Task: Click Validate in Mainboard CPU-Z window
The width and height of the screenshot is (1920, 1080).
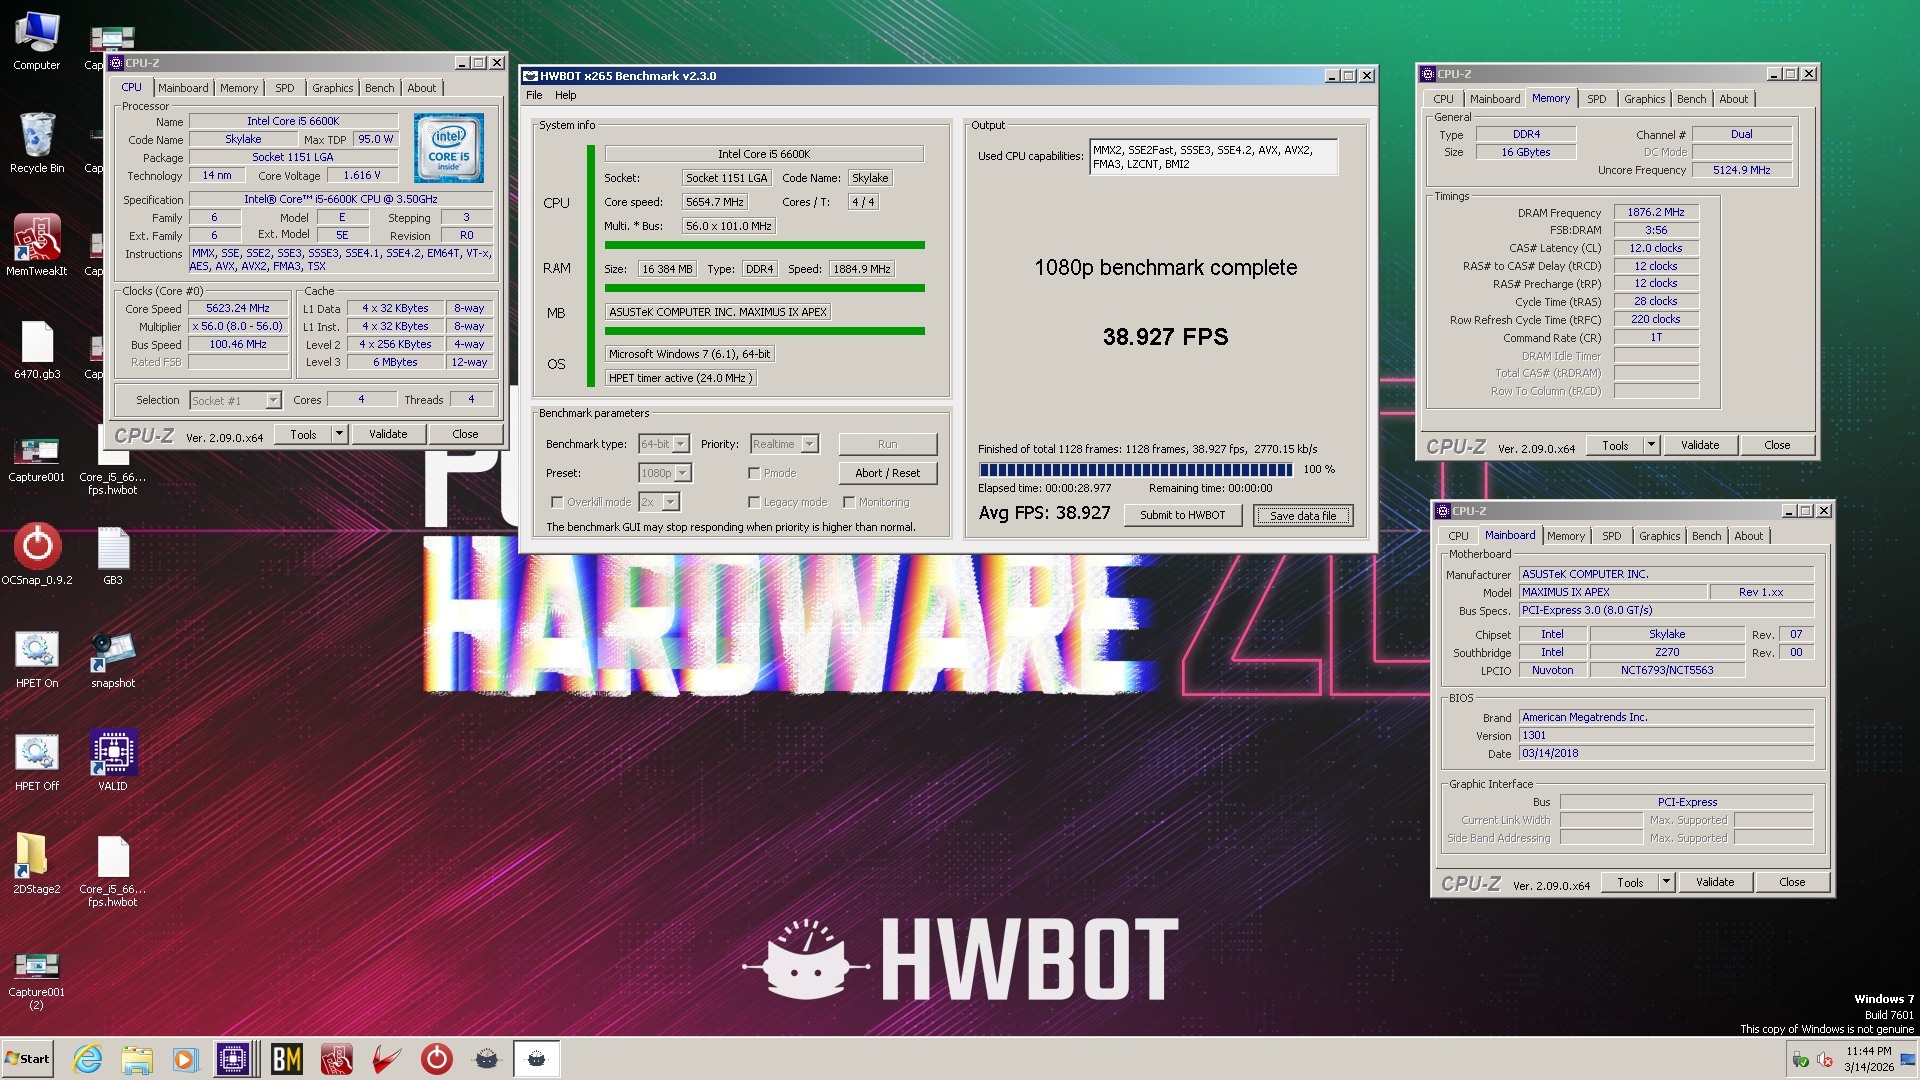Action: coord(1715,882)
